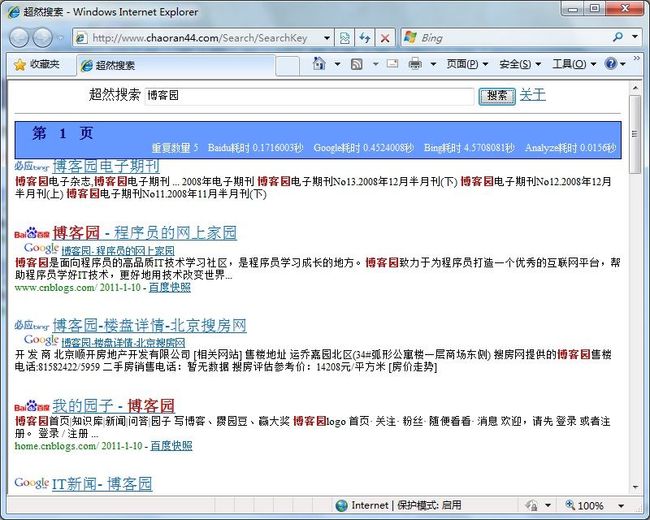Expand the feeds dropdown arrow
Screen dimensions: 650x520
(x=376, y=64)
